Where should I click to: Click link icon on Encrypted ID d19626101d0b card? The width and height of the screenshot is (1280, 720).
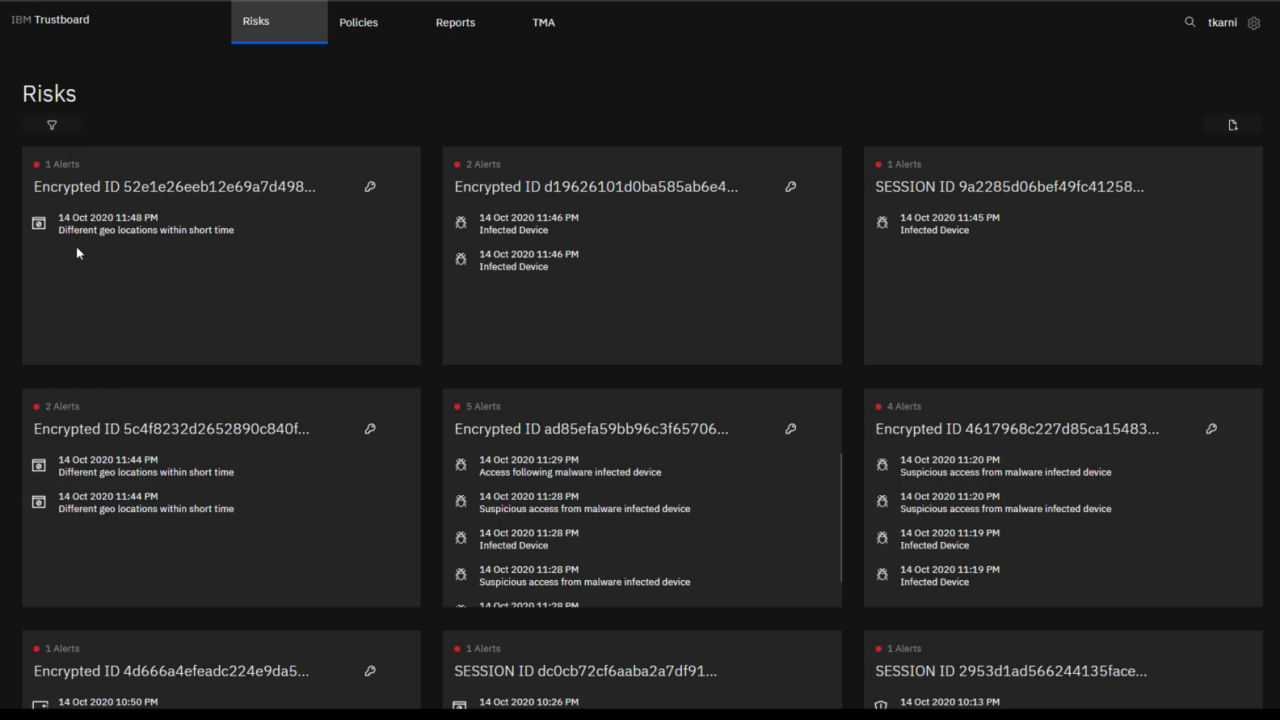tap(791, 187)
